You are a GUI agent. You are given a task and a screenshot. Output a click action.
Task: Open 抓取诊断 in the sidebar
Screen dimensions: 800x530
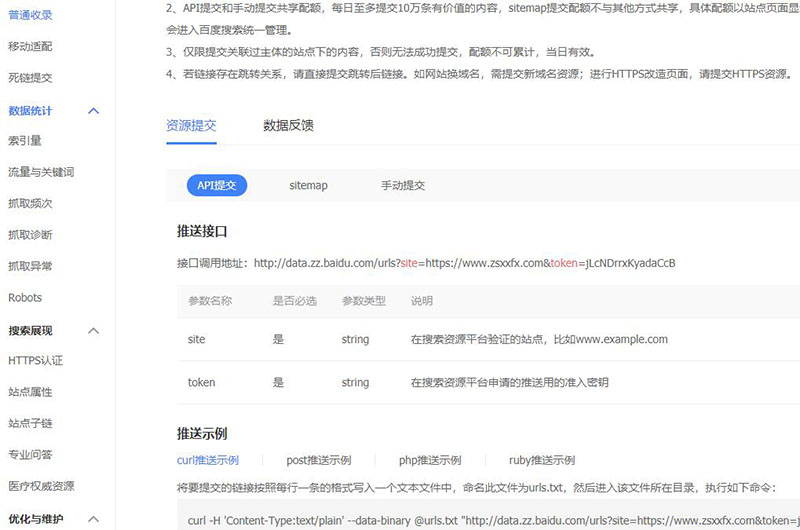tap(30, 235)
